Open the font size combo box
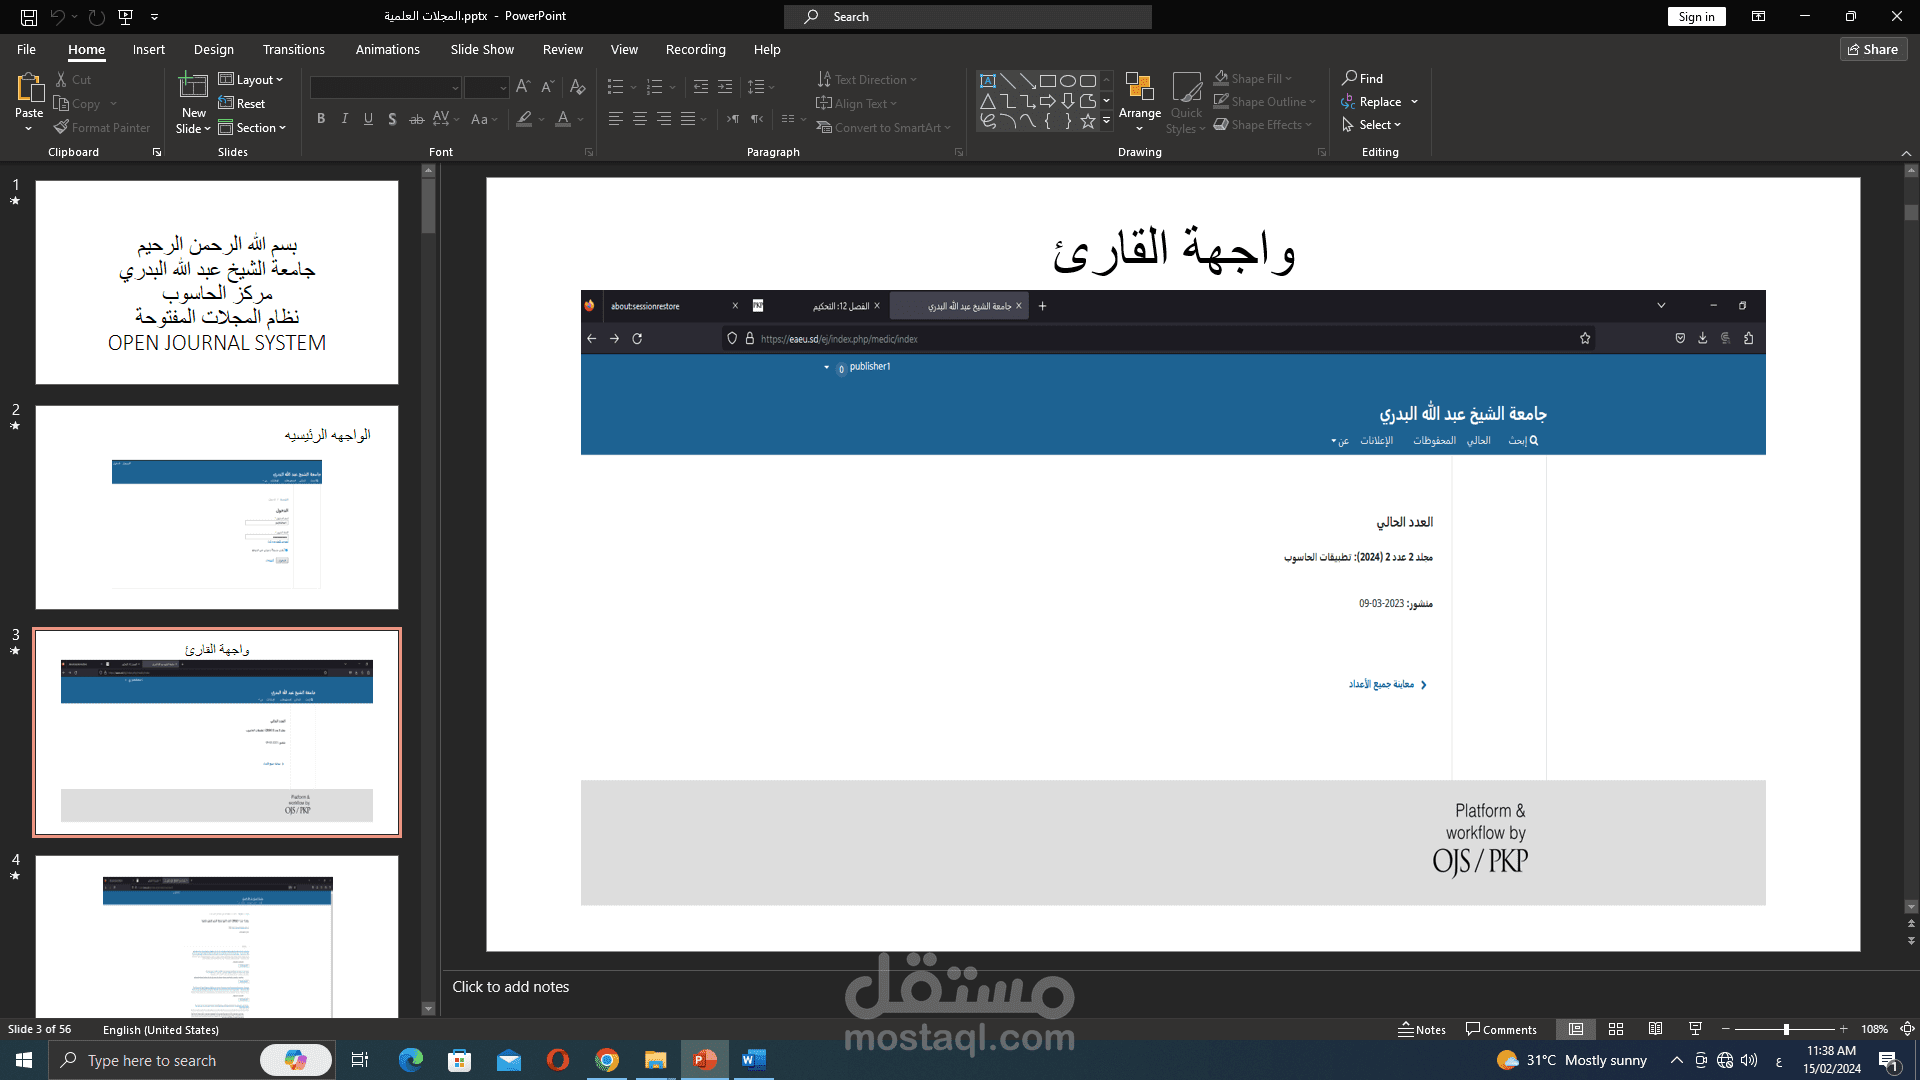 pos(487,88)
